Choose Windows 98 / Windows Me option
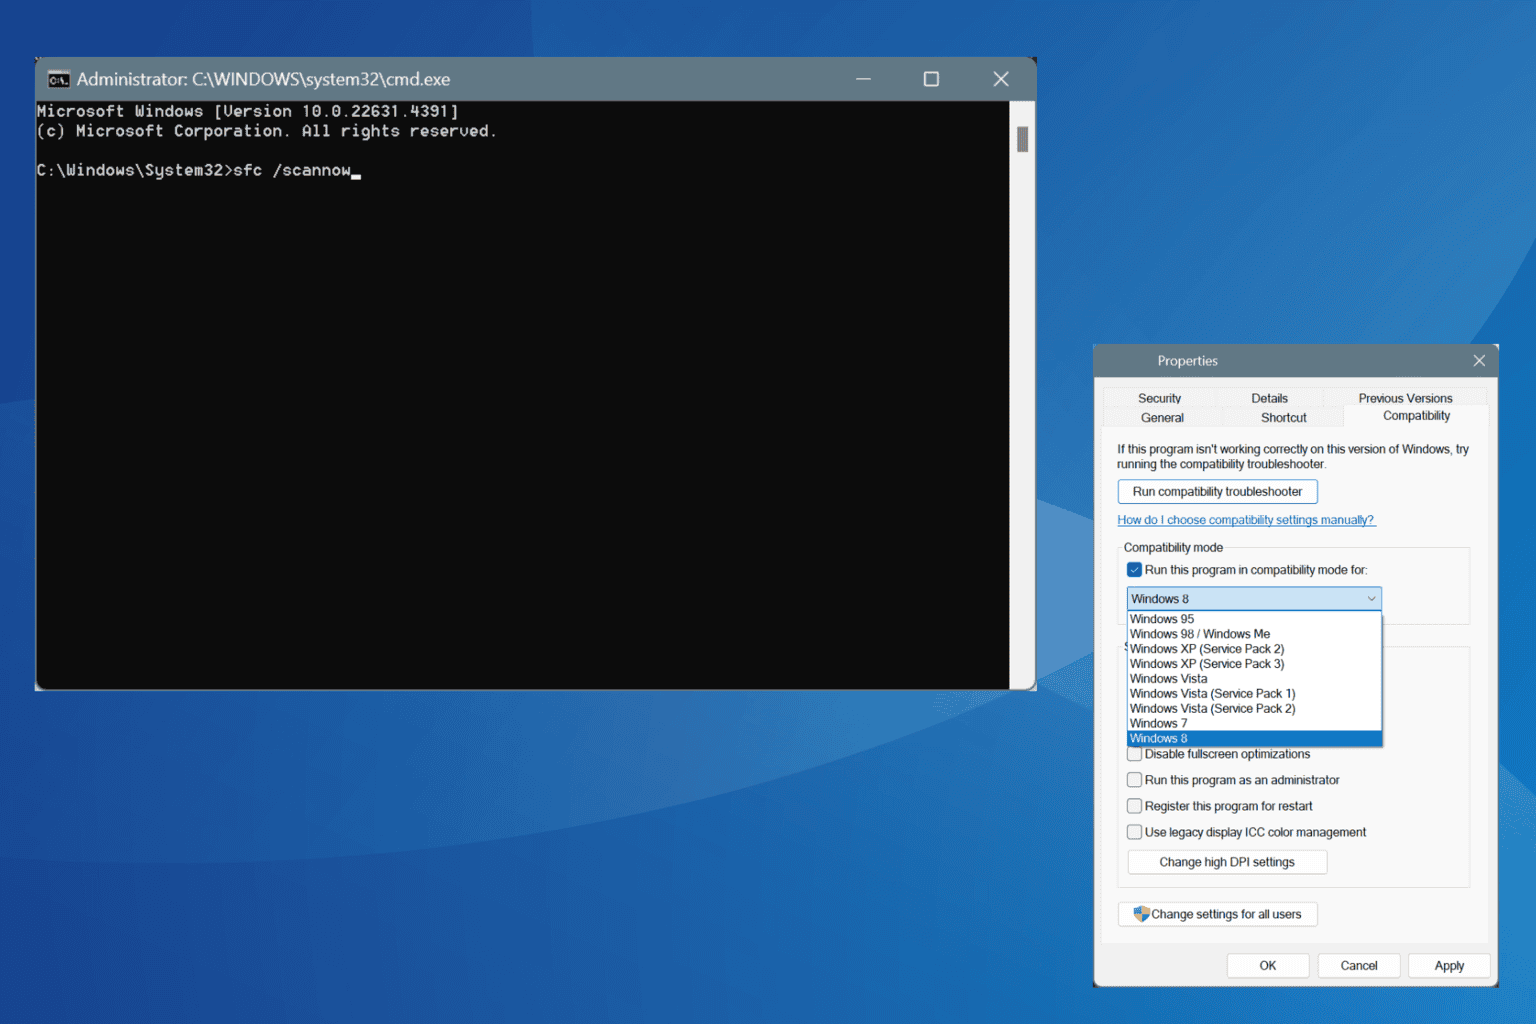Image resolution: width=1536 pixels, height=1024 pixels. coord(1254,634)
